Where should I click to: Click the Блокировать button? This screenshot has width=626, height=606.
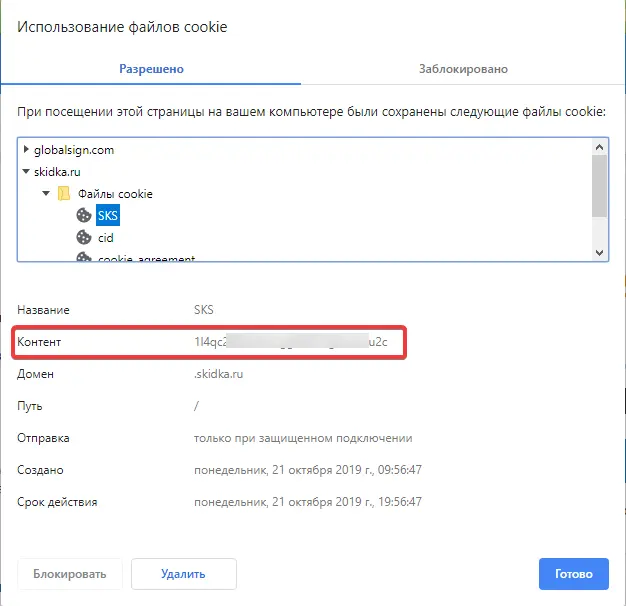(69, 574)
